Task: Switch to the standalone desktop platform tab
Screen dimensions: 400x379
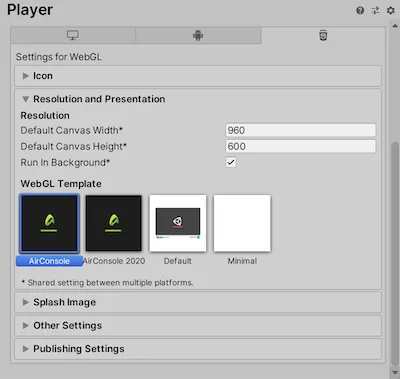Action: tap(73, 35)
